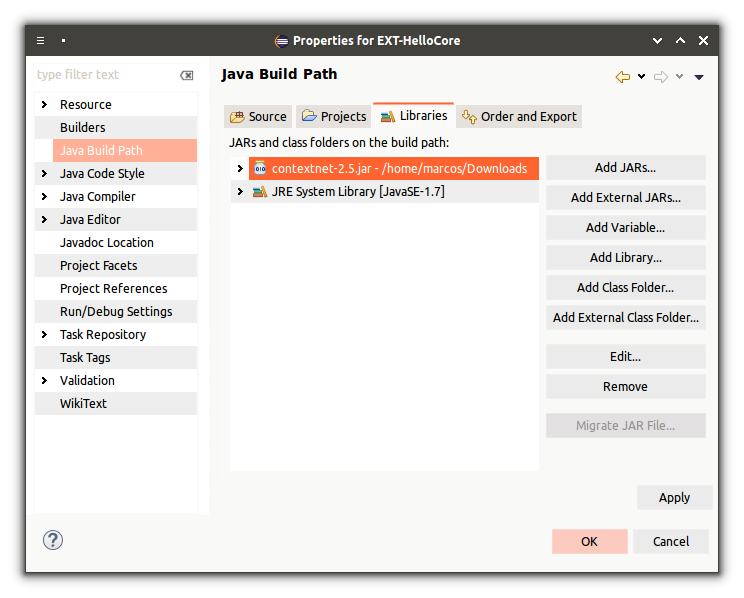
Task: Open the Order and Export tab
Action: coord(519,116)
